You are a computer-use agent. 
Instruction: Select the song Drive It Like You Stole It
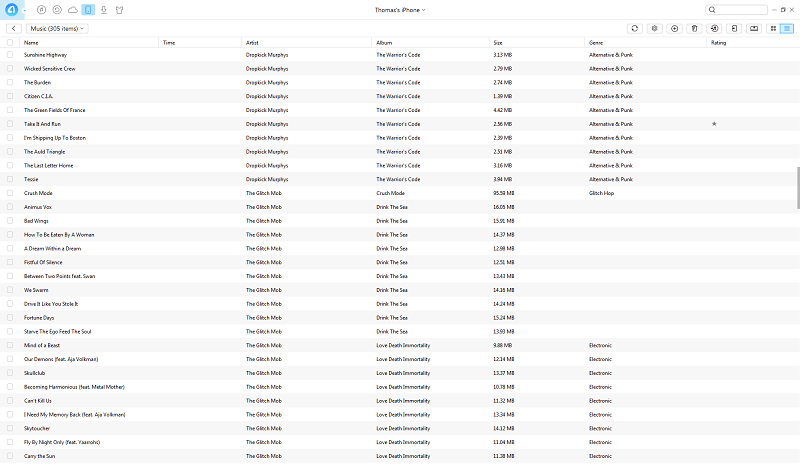click(x=51, y=304)
